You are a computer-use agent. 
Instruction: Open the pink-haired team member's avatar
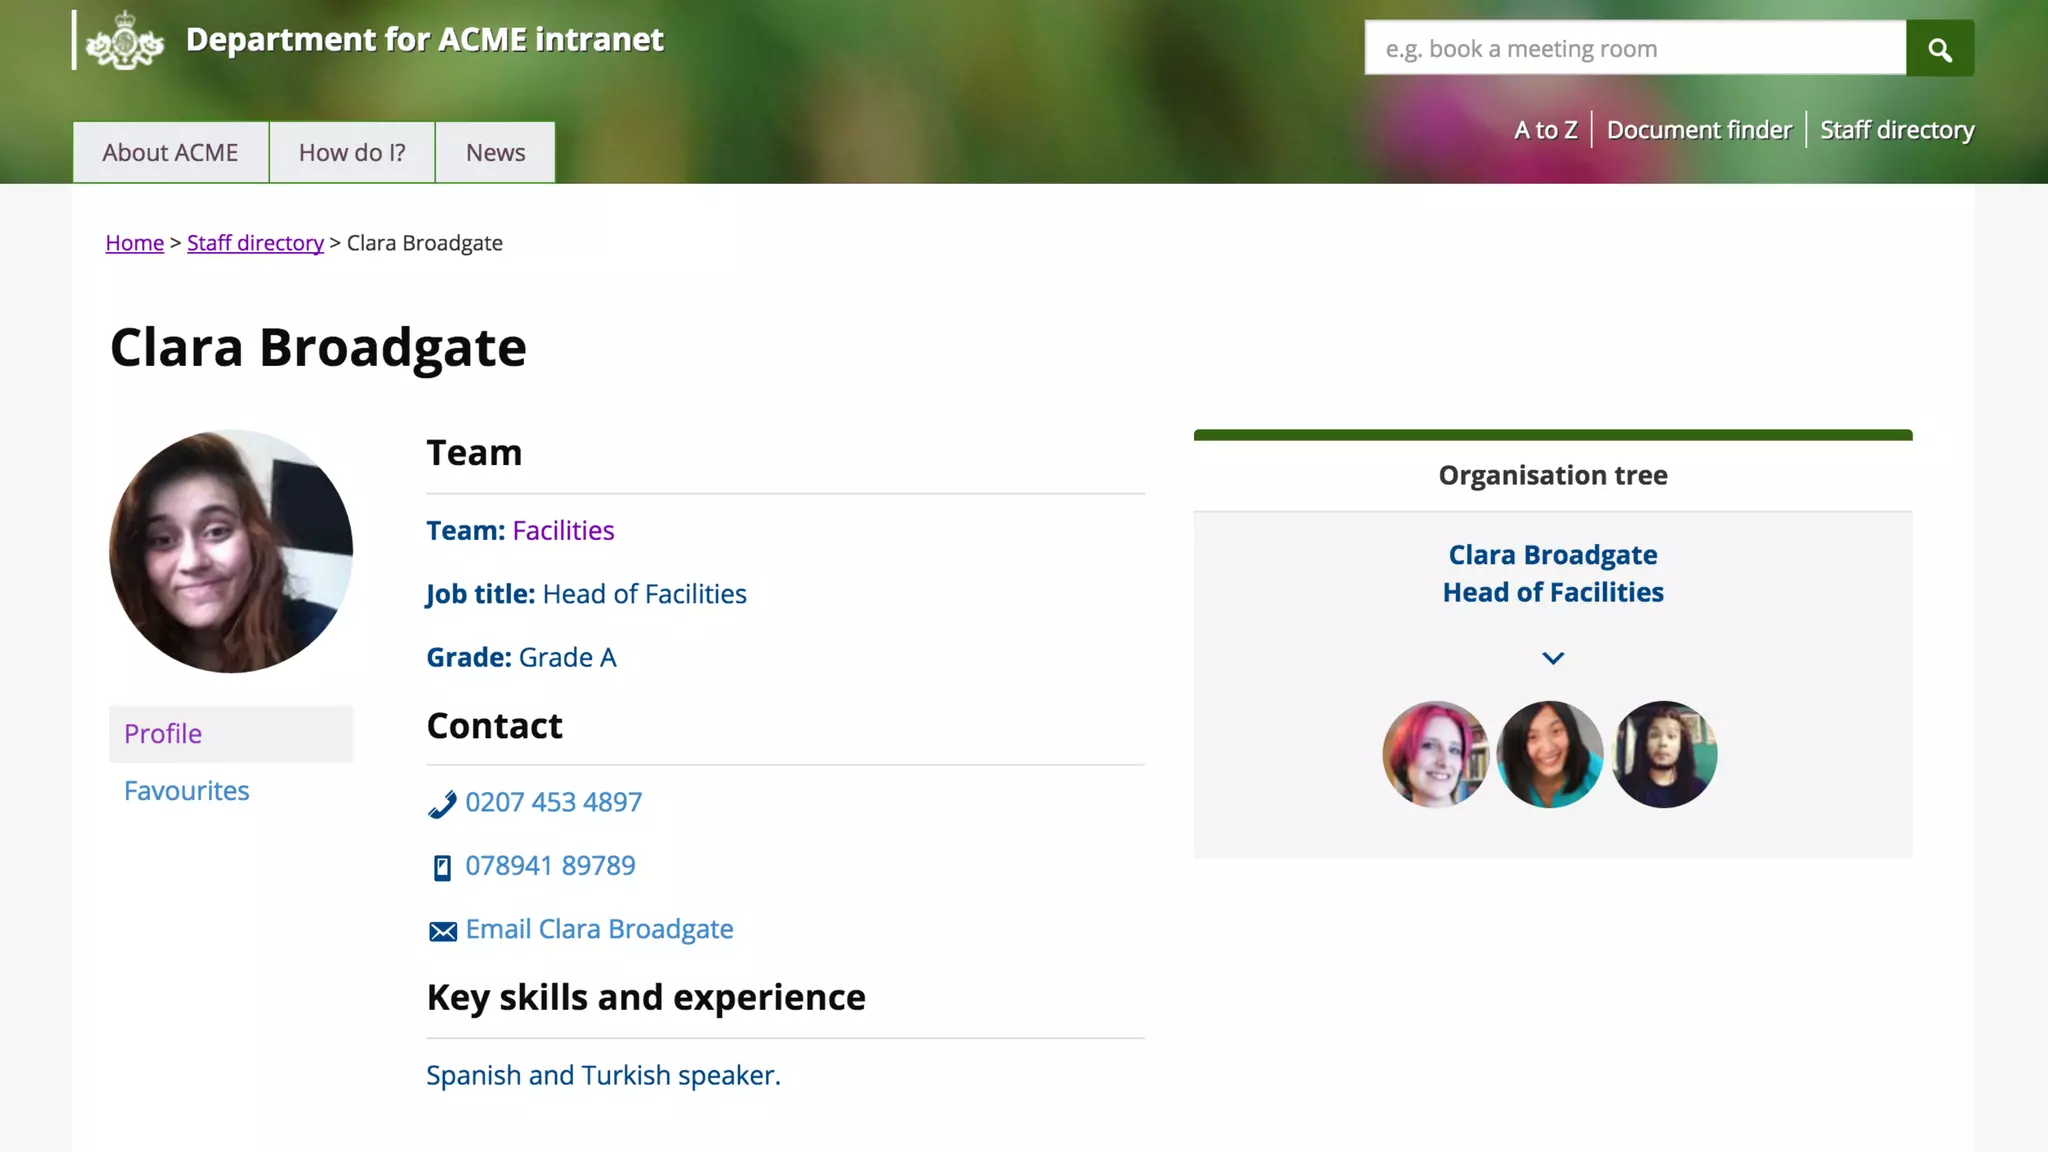1435,754
